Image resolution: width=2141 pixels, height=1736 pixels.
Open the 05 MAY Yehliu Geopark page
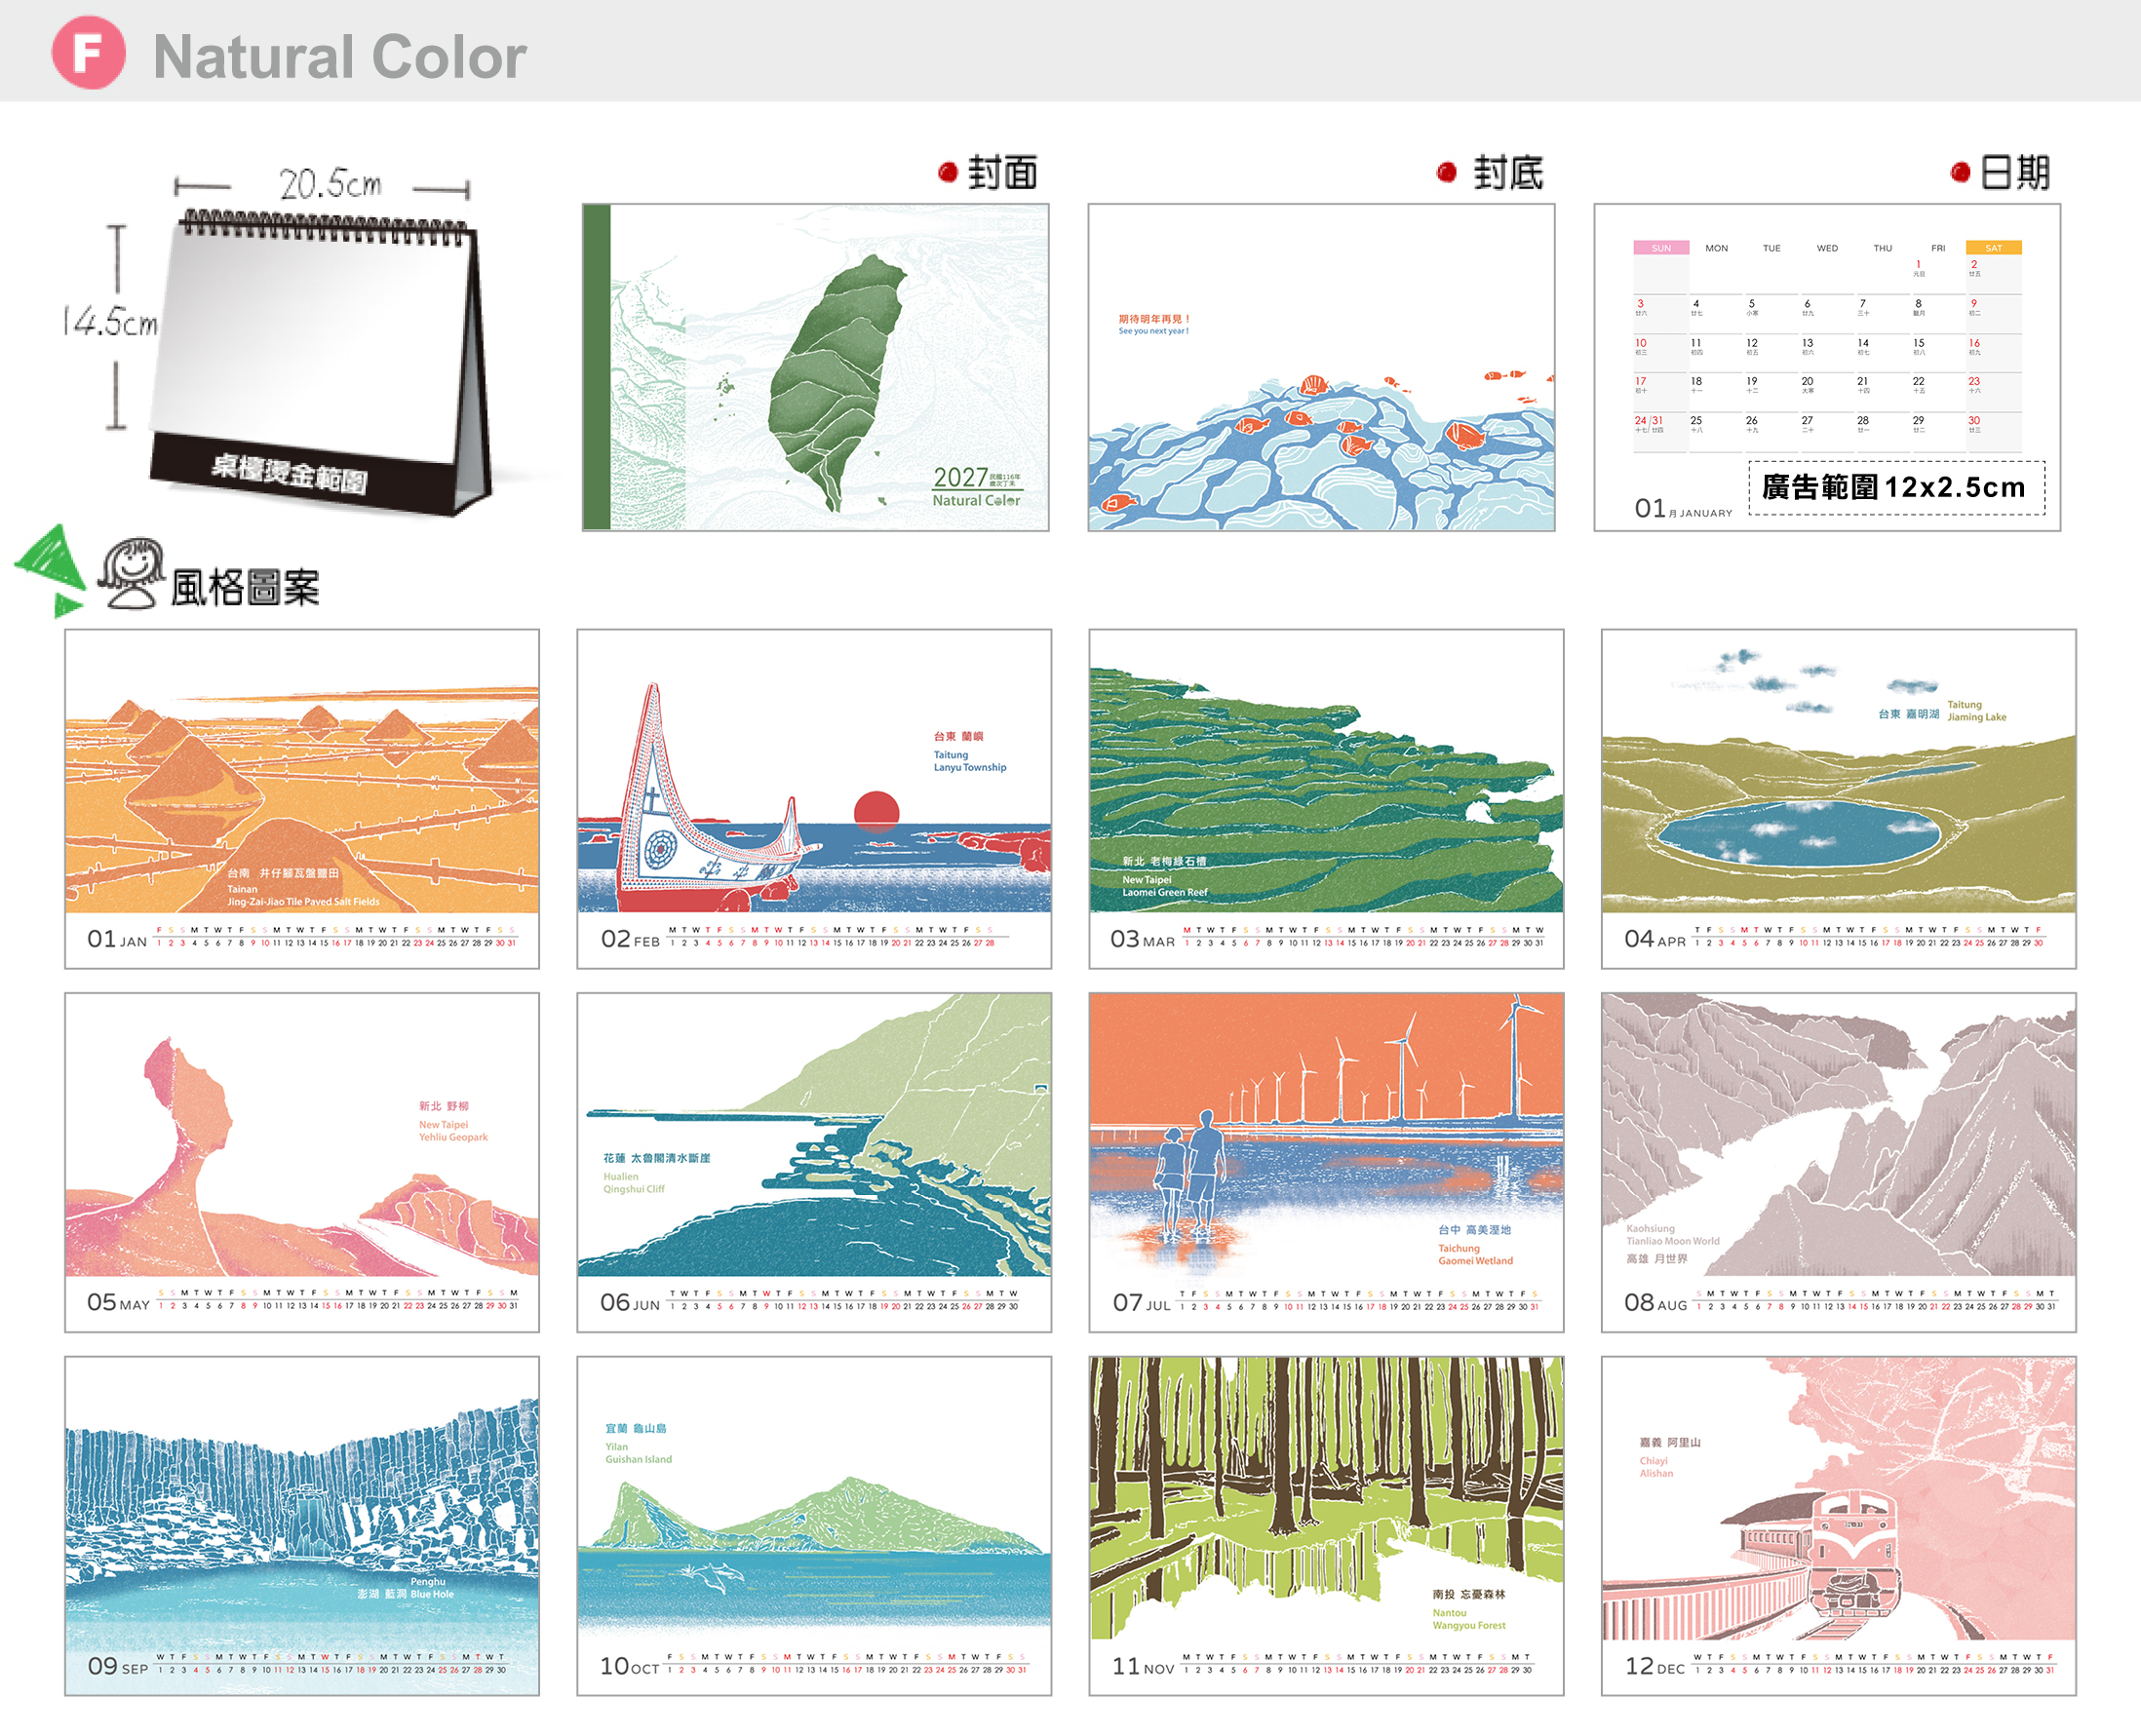pos(302,1162)
